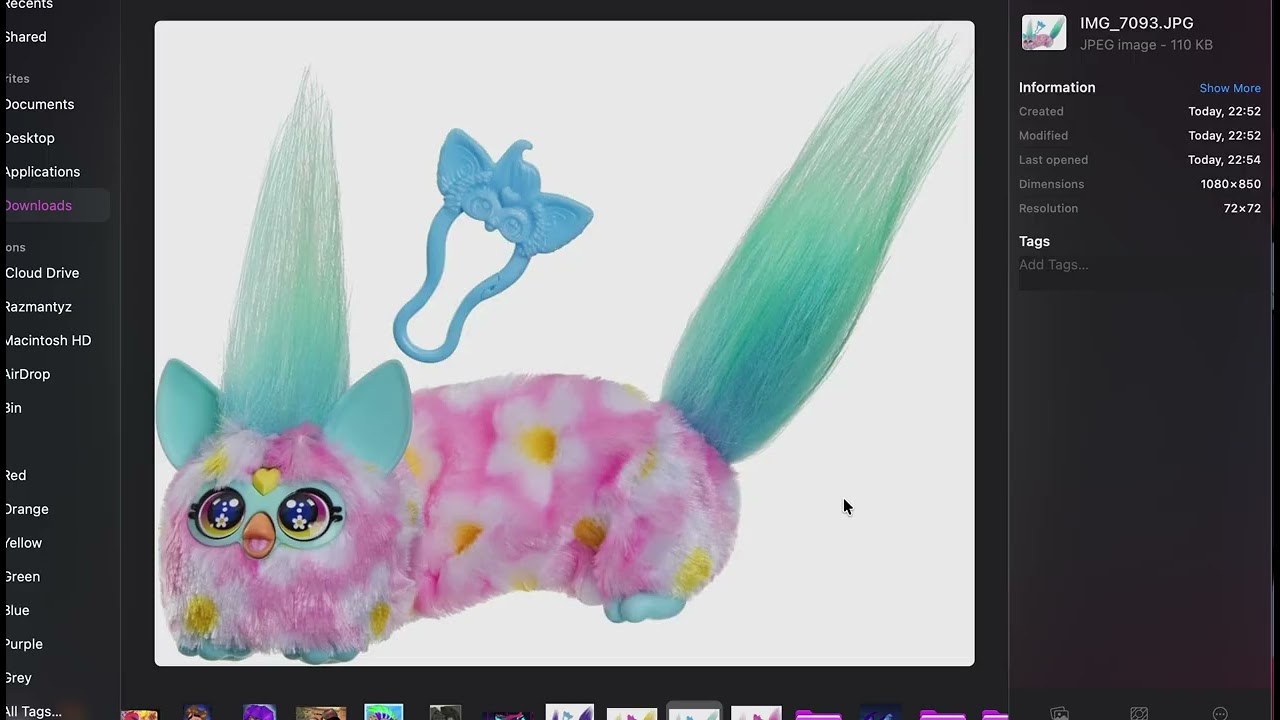Click Show More in the Information section
The height and width of the screenshot is (720, 1280).
[x=1230, y=88]
